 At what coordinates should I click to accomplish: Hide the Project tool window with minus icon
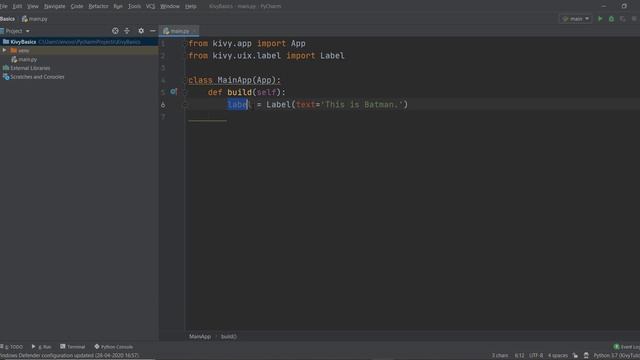tap(153, 31)
